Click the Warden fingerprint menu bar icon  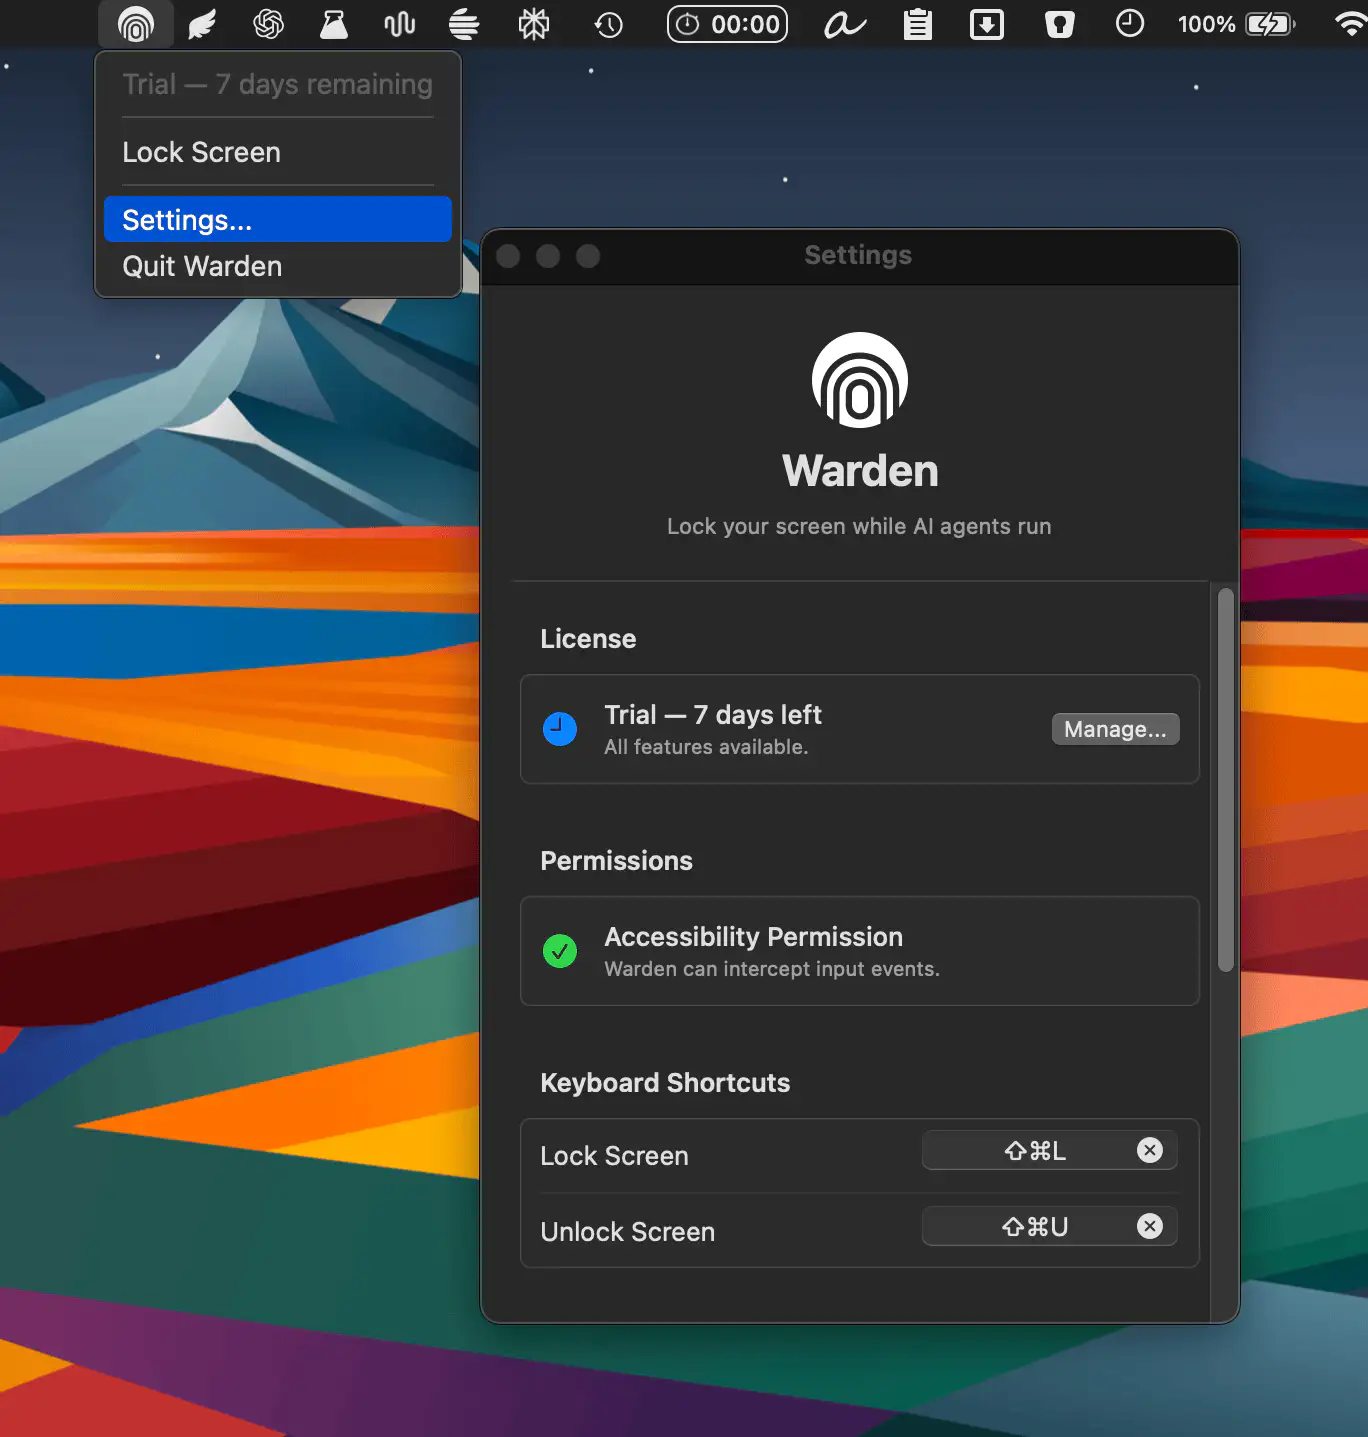tap(136, 24)
